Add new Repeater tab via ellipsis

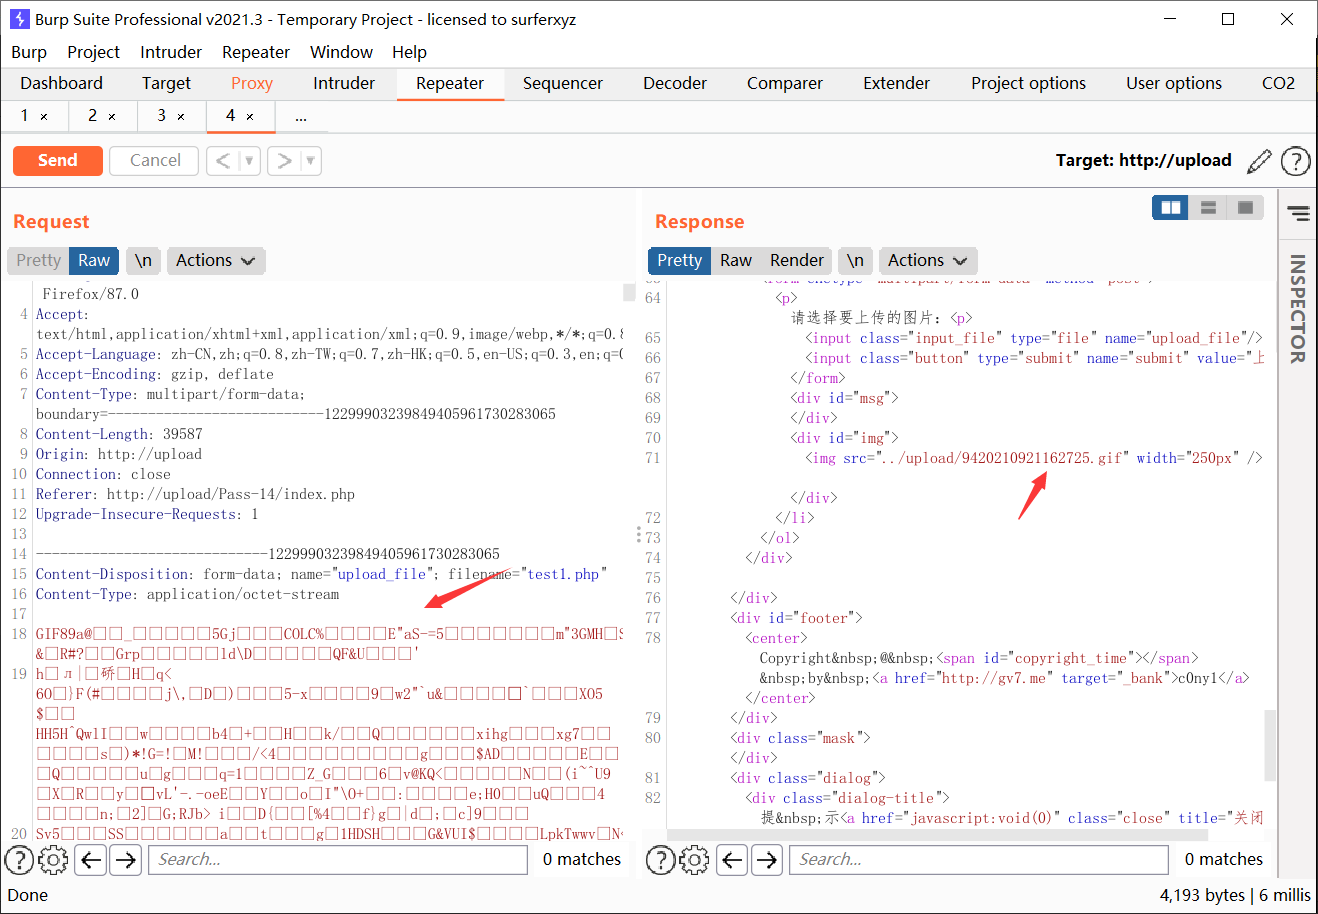(x=300, y=116)
